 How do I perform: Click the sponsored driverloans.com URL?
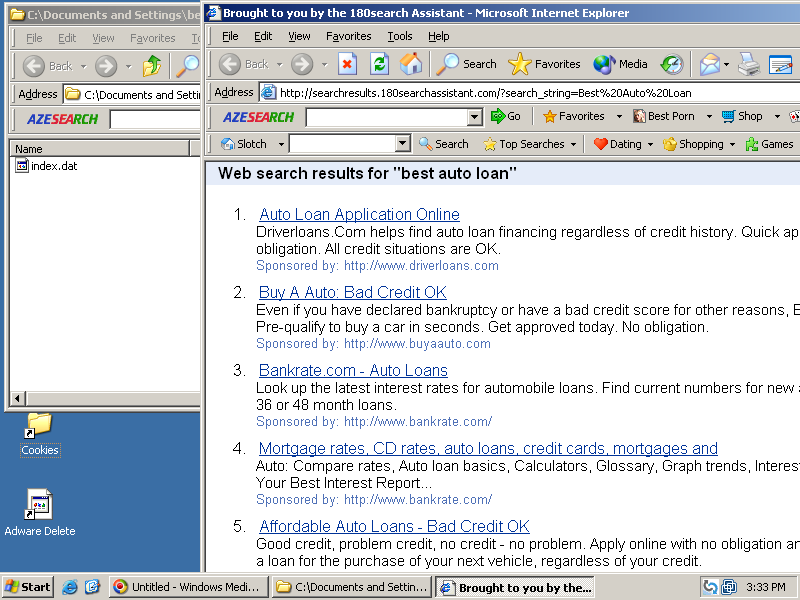(x=421, y=266)
